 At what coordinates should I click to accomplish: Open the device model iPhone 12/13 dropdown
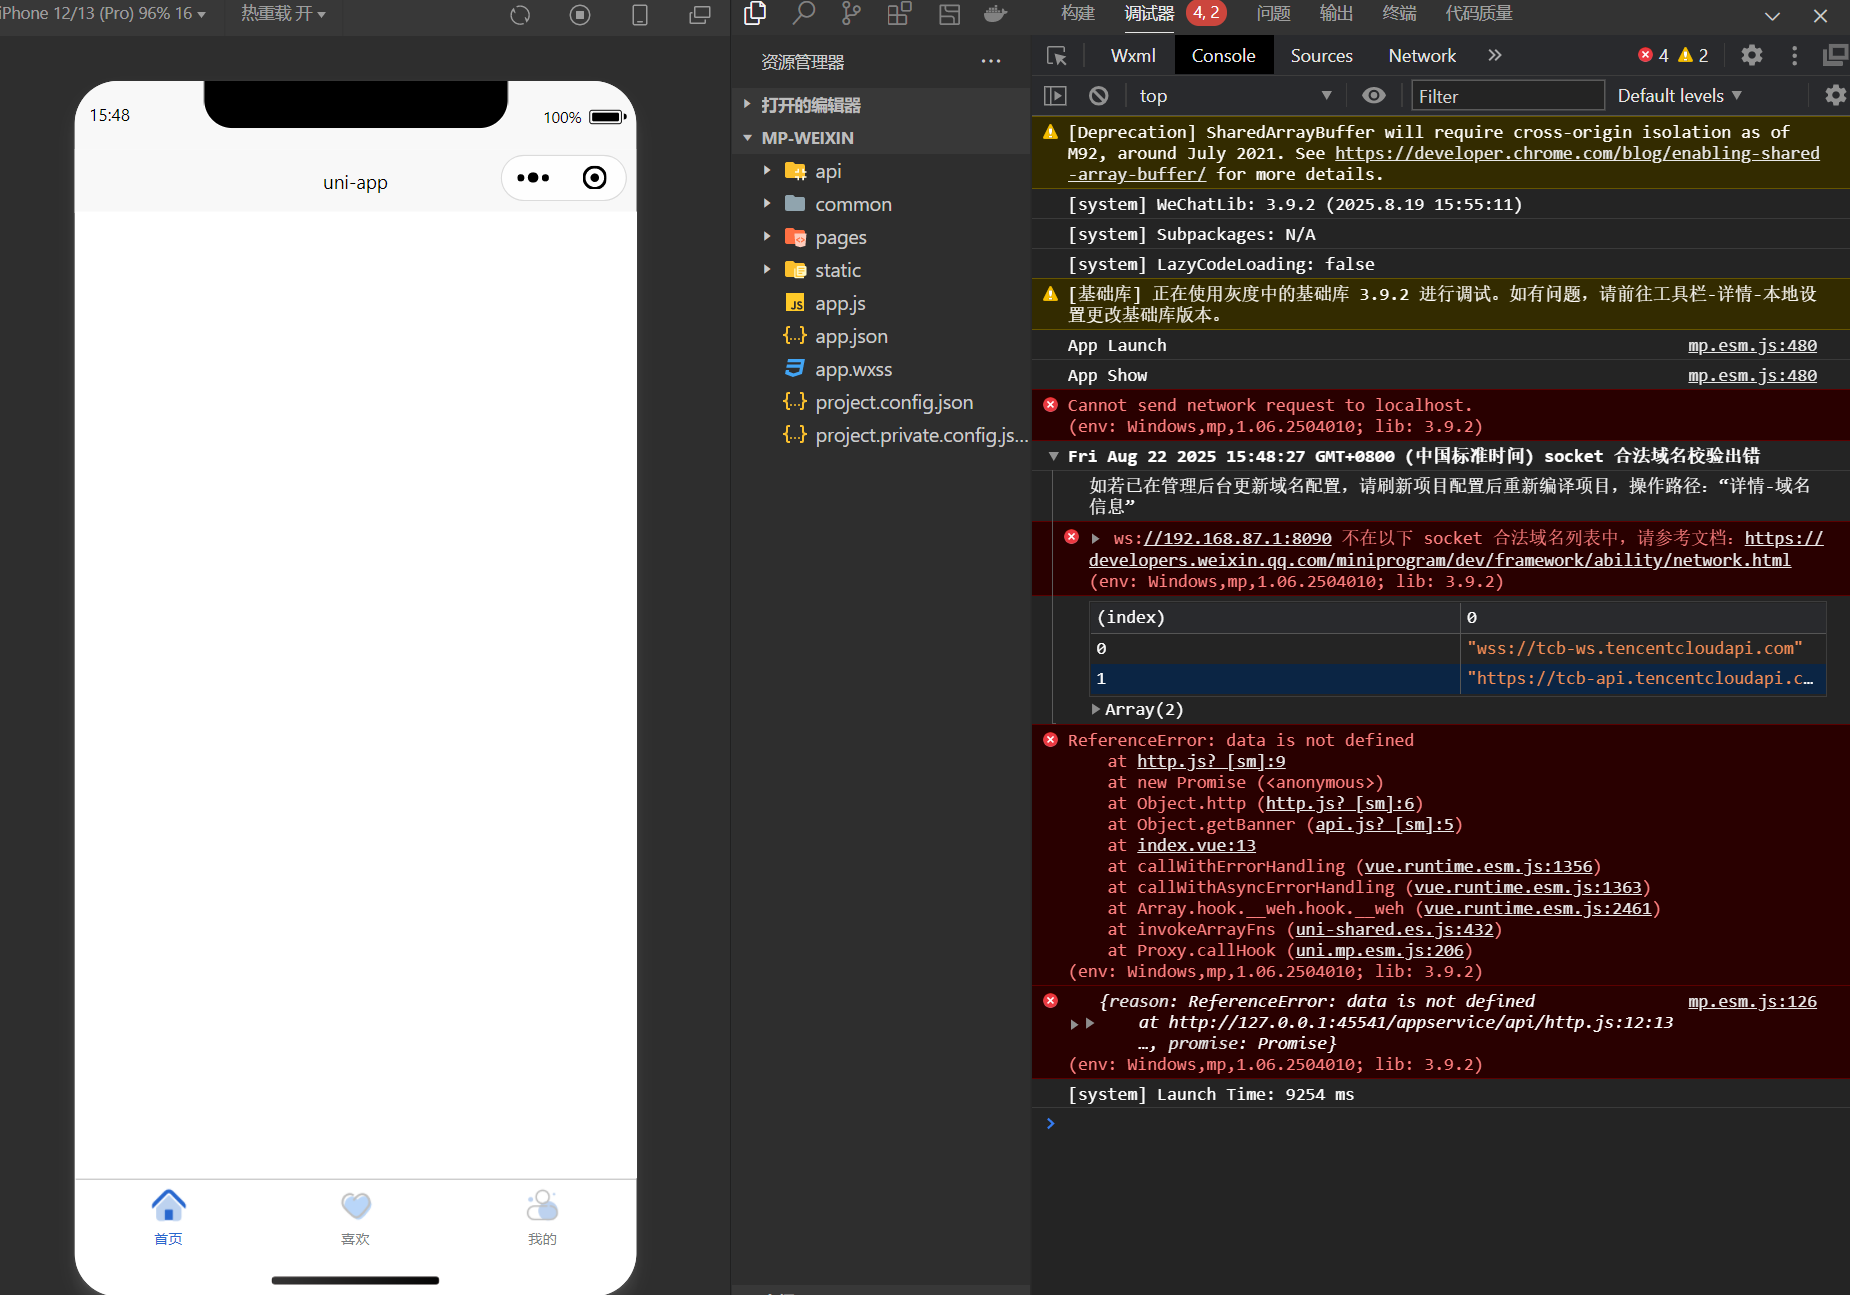pos(103,13)
